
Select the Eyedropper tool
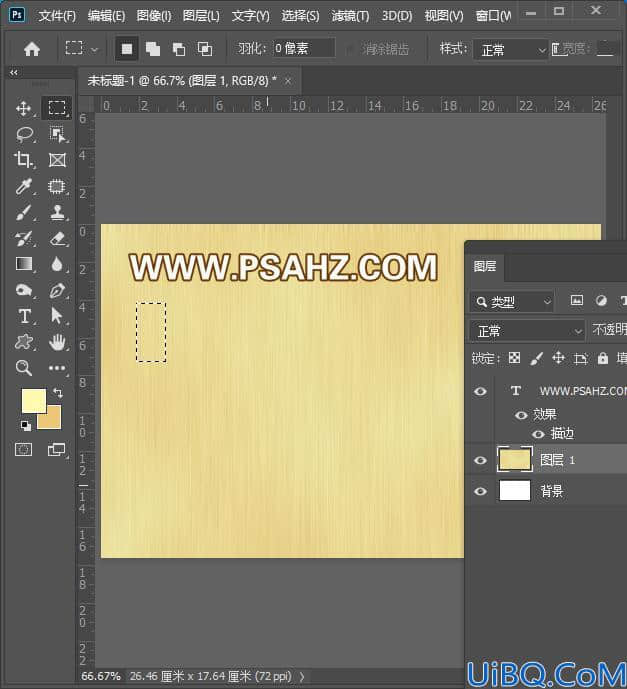tap(23, 186)
